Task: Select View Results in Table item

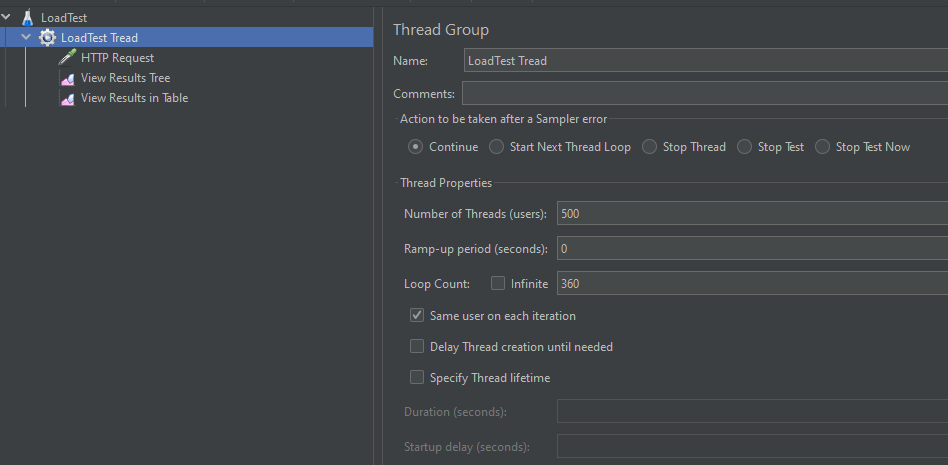Action: (x=134, y=98)
